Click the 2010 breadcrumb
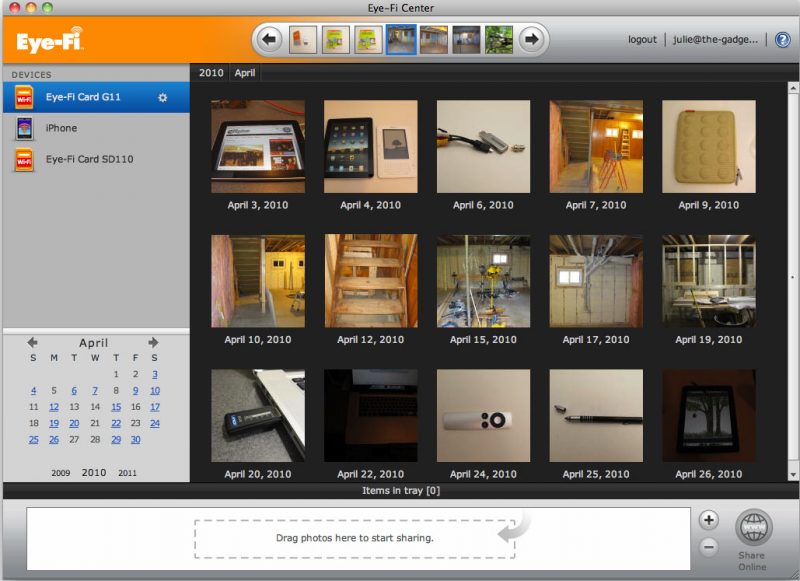 pos(210,73)
